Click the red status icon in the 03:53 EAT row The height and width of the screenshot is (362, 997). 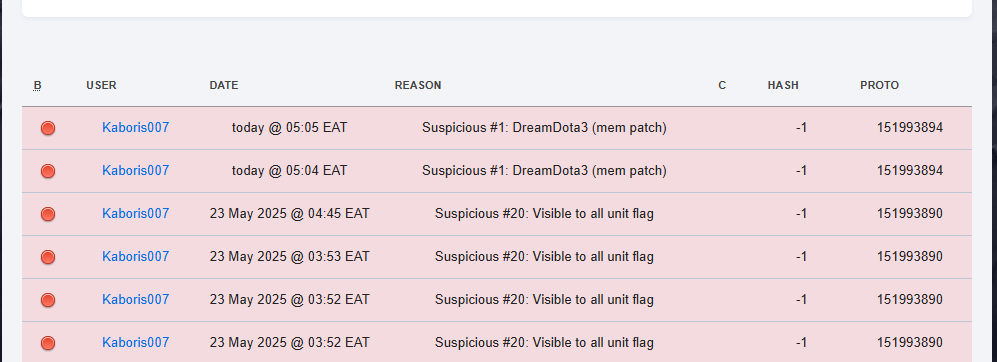click(48, 257)
